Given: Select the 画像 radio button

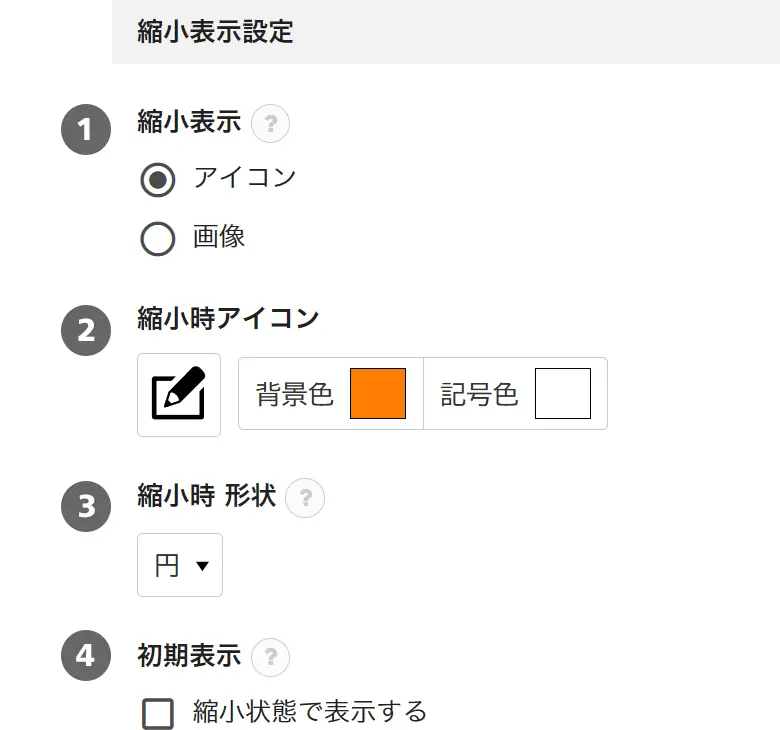Looking at the screenshot, I should coord(158,238).
